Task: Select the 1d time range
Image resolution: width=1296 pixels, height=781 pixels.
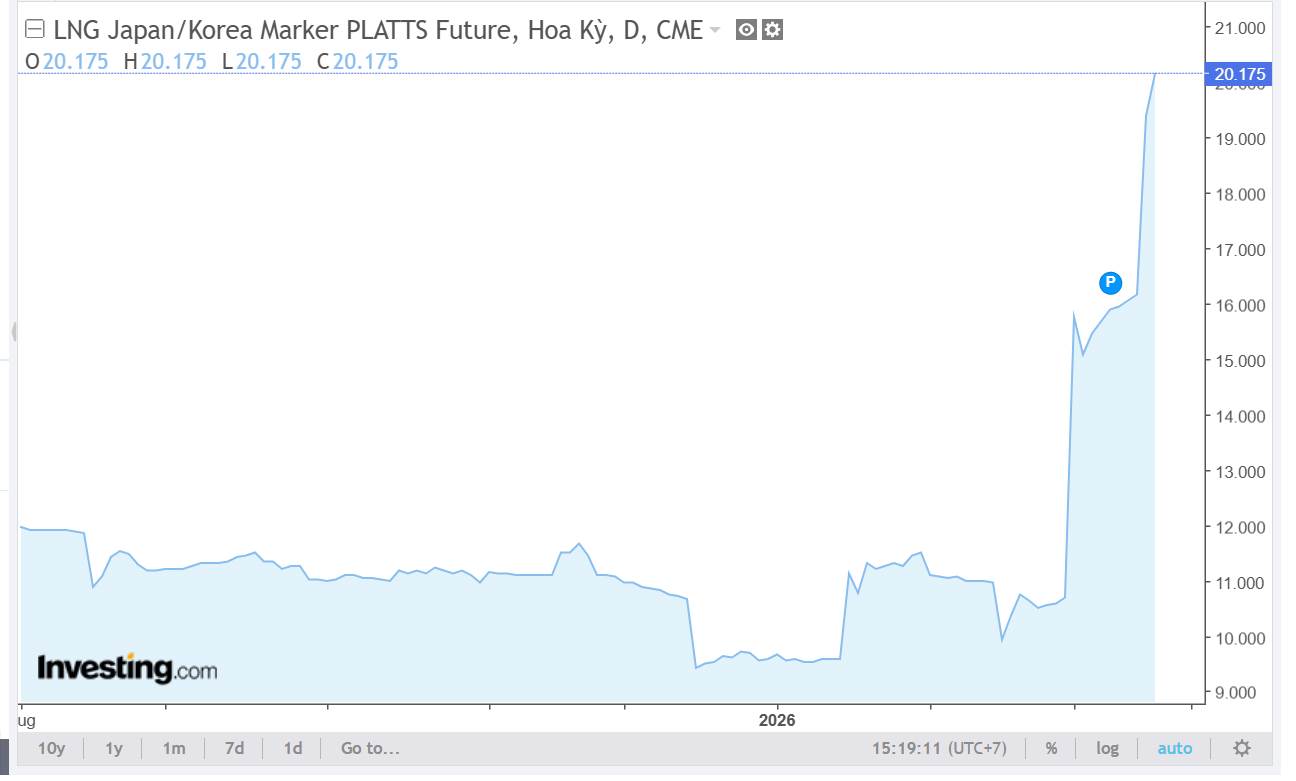Action: (x=293, y=748)
